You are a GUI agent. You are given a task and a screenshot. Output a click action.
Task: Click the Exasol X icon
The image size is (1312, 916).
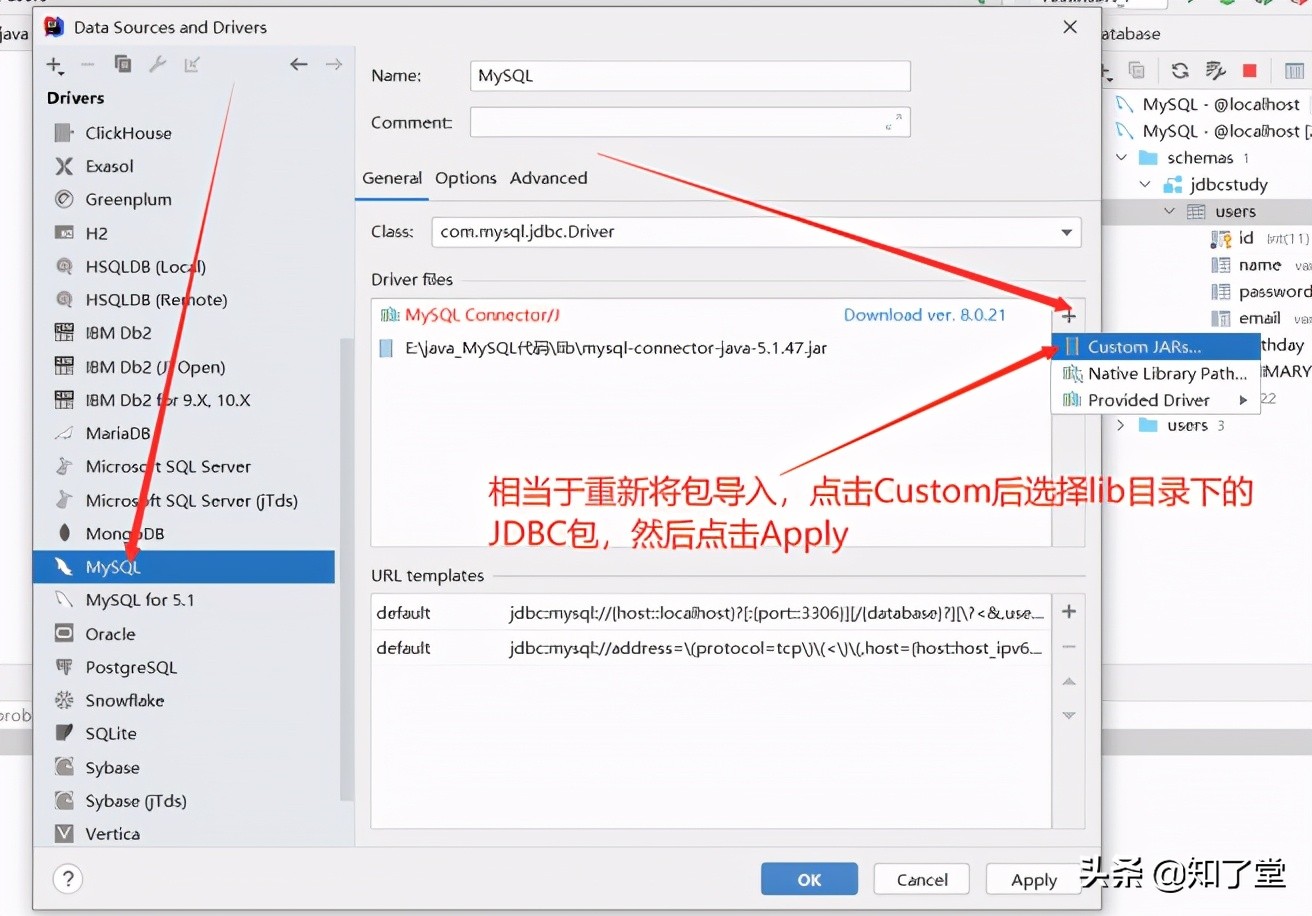[x=64, y=166]
